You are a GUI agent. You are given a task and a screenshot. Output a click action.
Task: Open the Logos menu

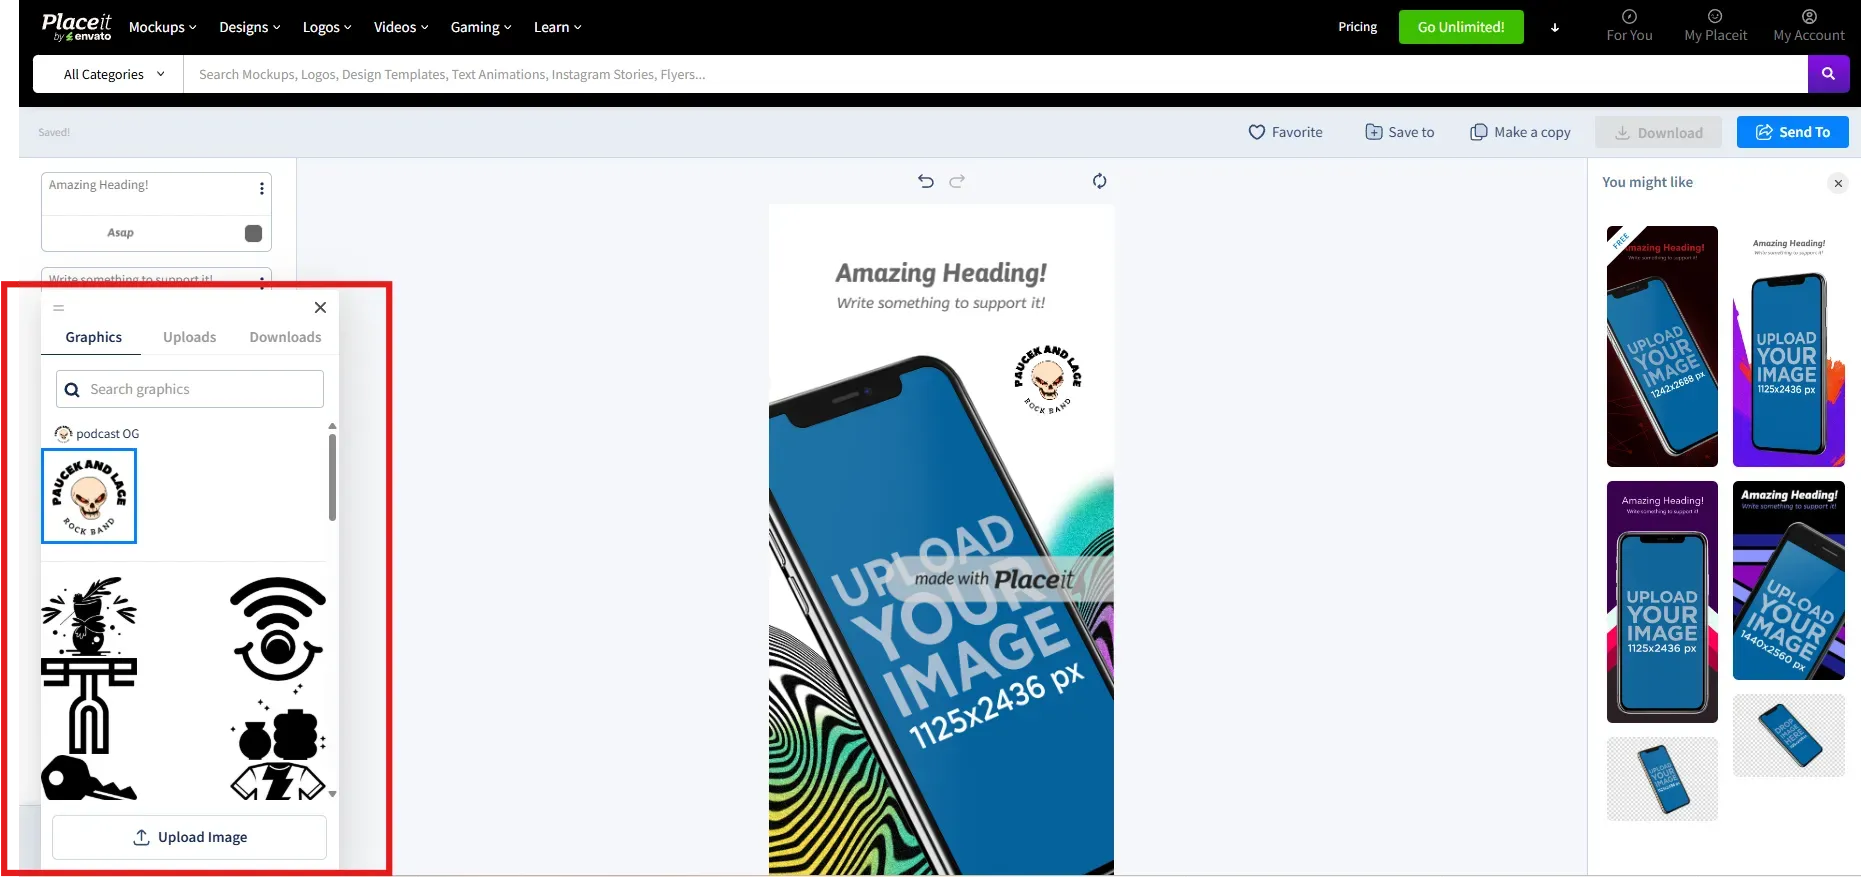tap(327, 27)
